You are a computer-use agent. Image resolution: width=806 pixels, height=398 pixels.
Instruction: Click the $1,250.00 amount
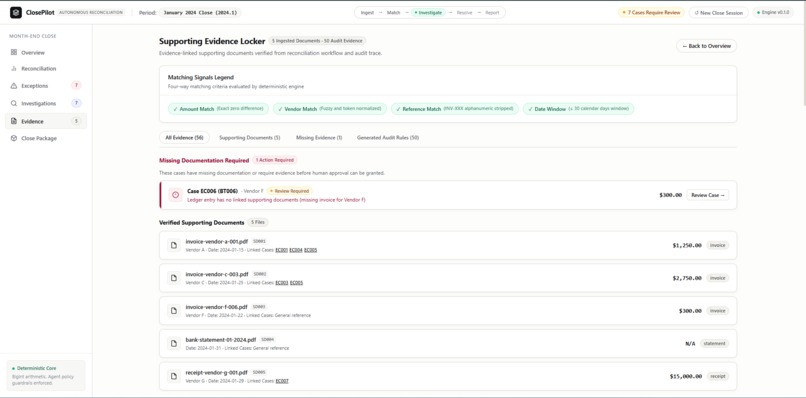[x=687, y=245]
